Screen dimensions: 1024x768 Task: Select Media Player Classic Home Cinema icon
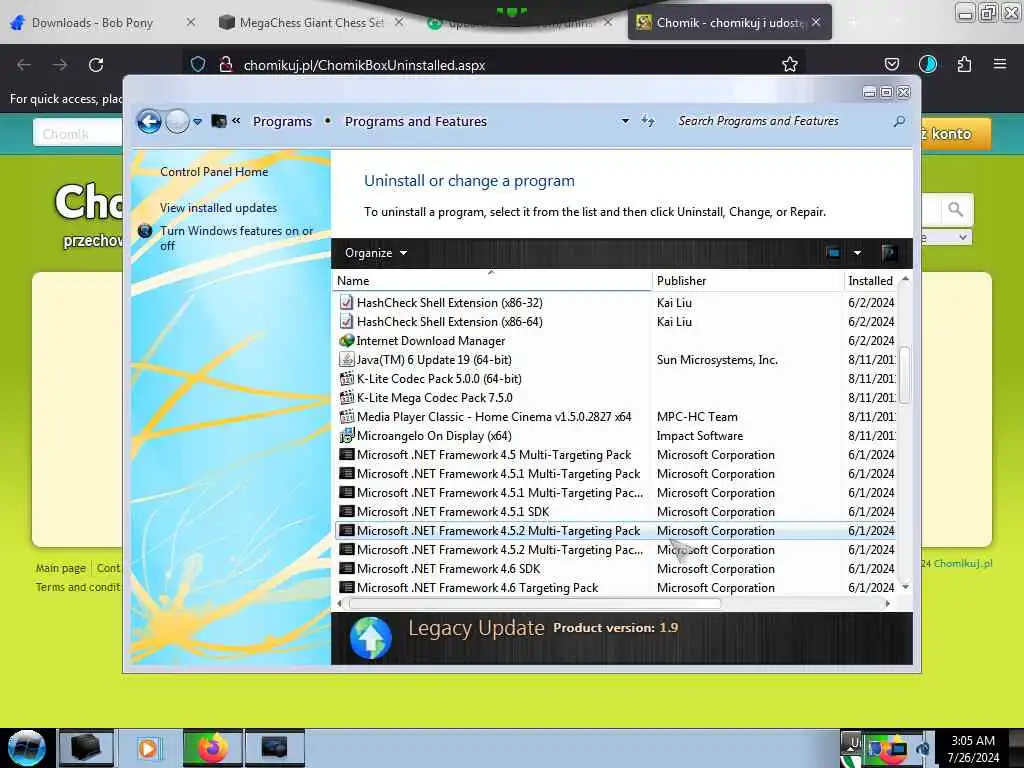click(346, 416)
